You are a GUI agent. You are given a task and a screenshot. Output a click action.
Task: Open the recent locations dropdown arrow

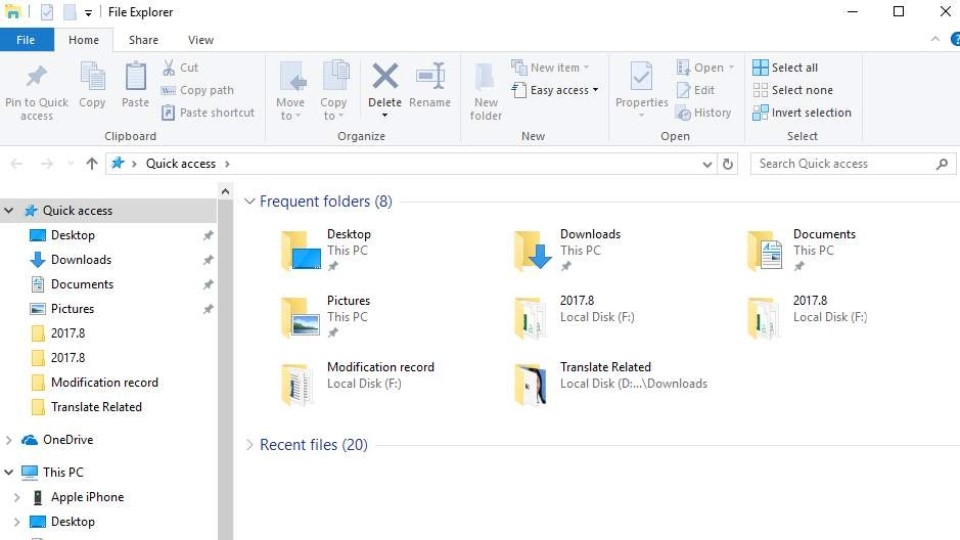tap(70, 163)
